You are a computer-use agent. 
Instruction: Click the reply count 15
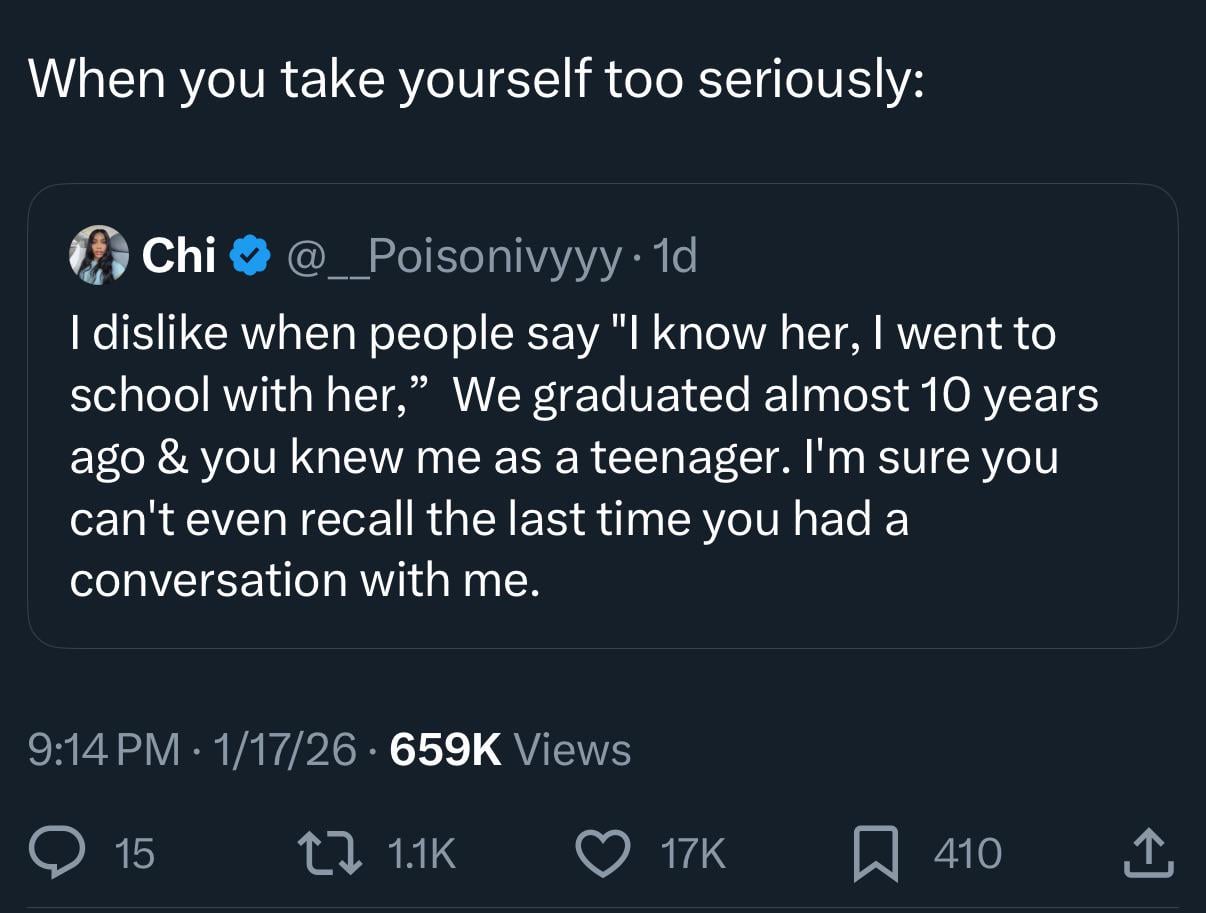tap(135, 853)
